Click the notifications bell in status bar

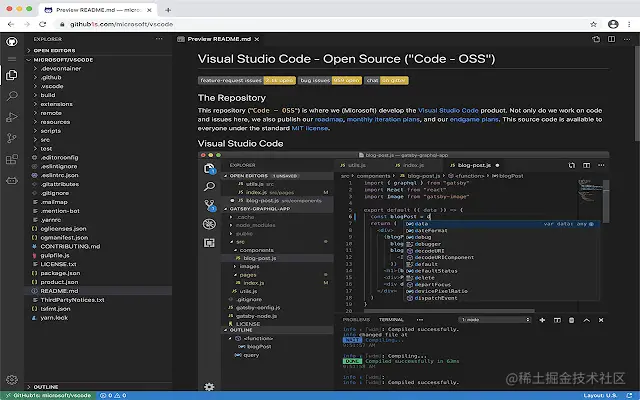tap(629, 396)
